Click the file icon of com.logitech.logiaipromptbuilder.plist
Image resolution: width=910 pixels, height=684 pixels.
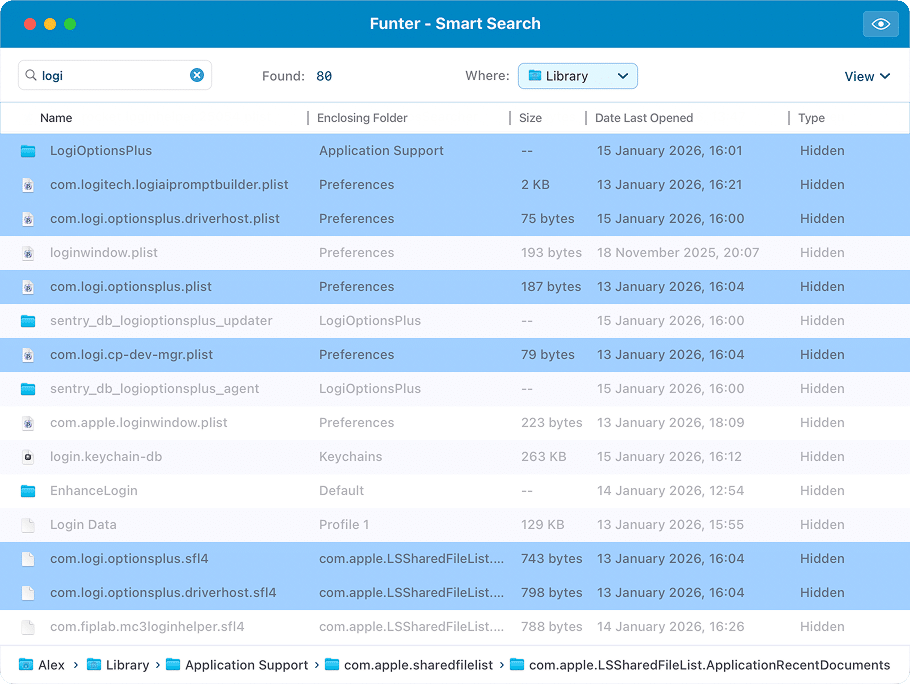28,184
